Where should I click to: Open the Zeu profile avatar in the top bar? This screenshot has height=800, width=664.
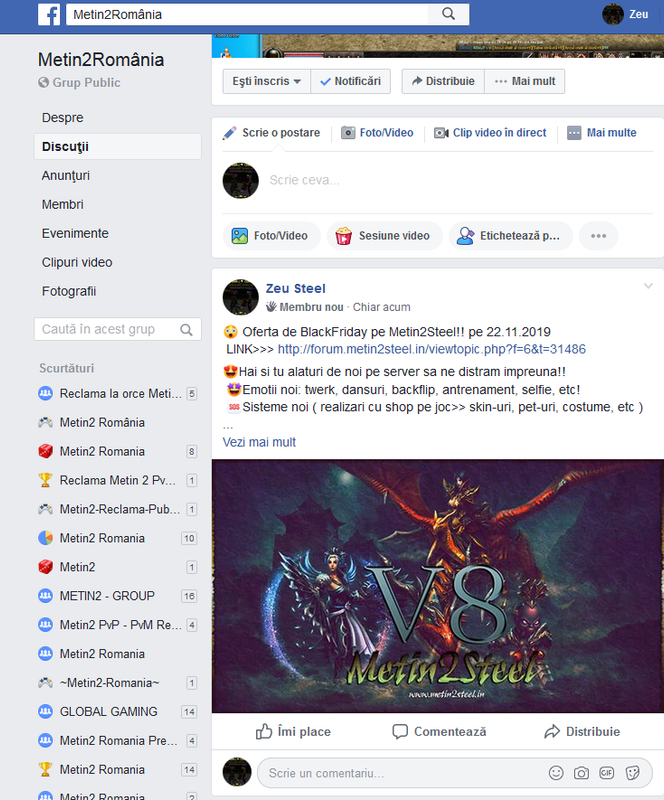coord(612,14)
